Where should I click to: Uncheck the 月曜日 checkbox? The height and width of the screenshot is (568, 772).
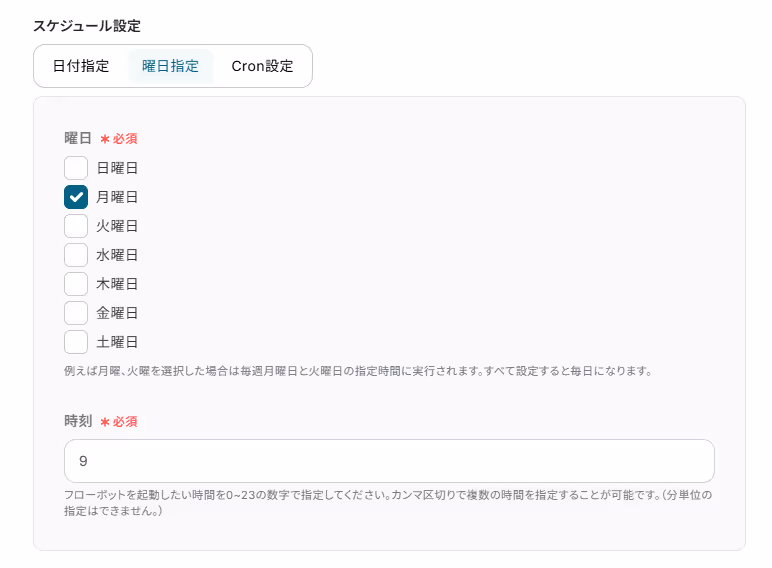tap(76, 197)
